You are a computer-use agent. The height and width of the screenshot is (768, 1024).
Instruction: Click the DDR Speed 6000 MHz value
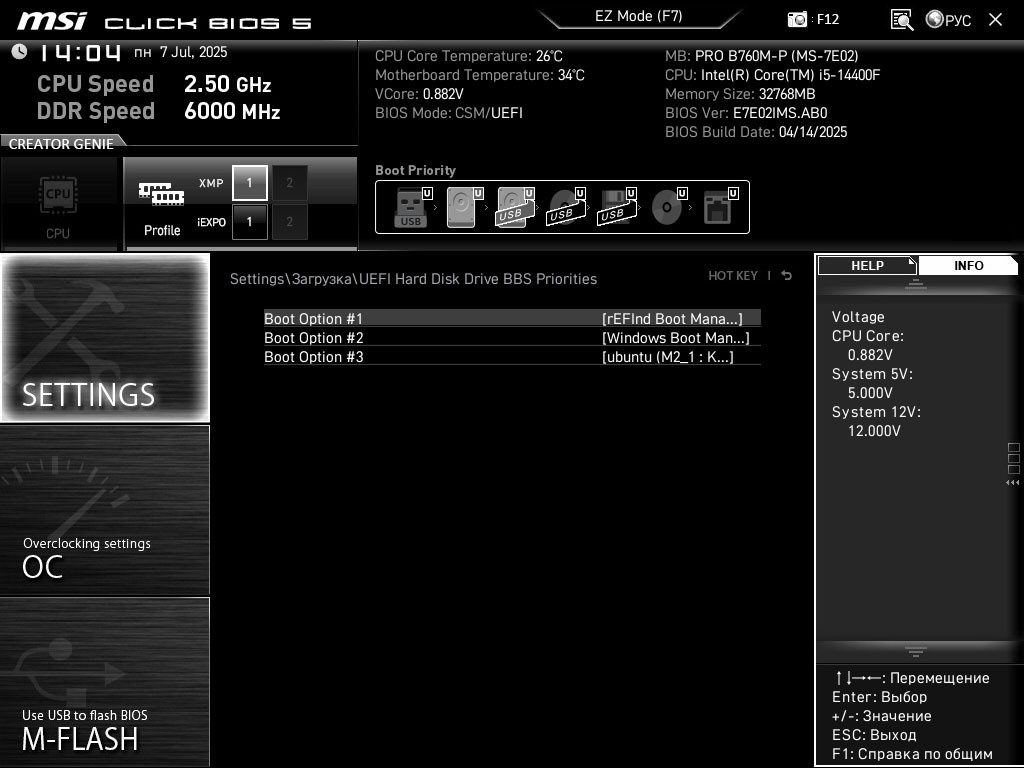pos(232,111)
